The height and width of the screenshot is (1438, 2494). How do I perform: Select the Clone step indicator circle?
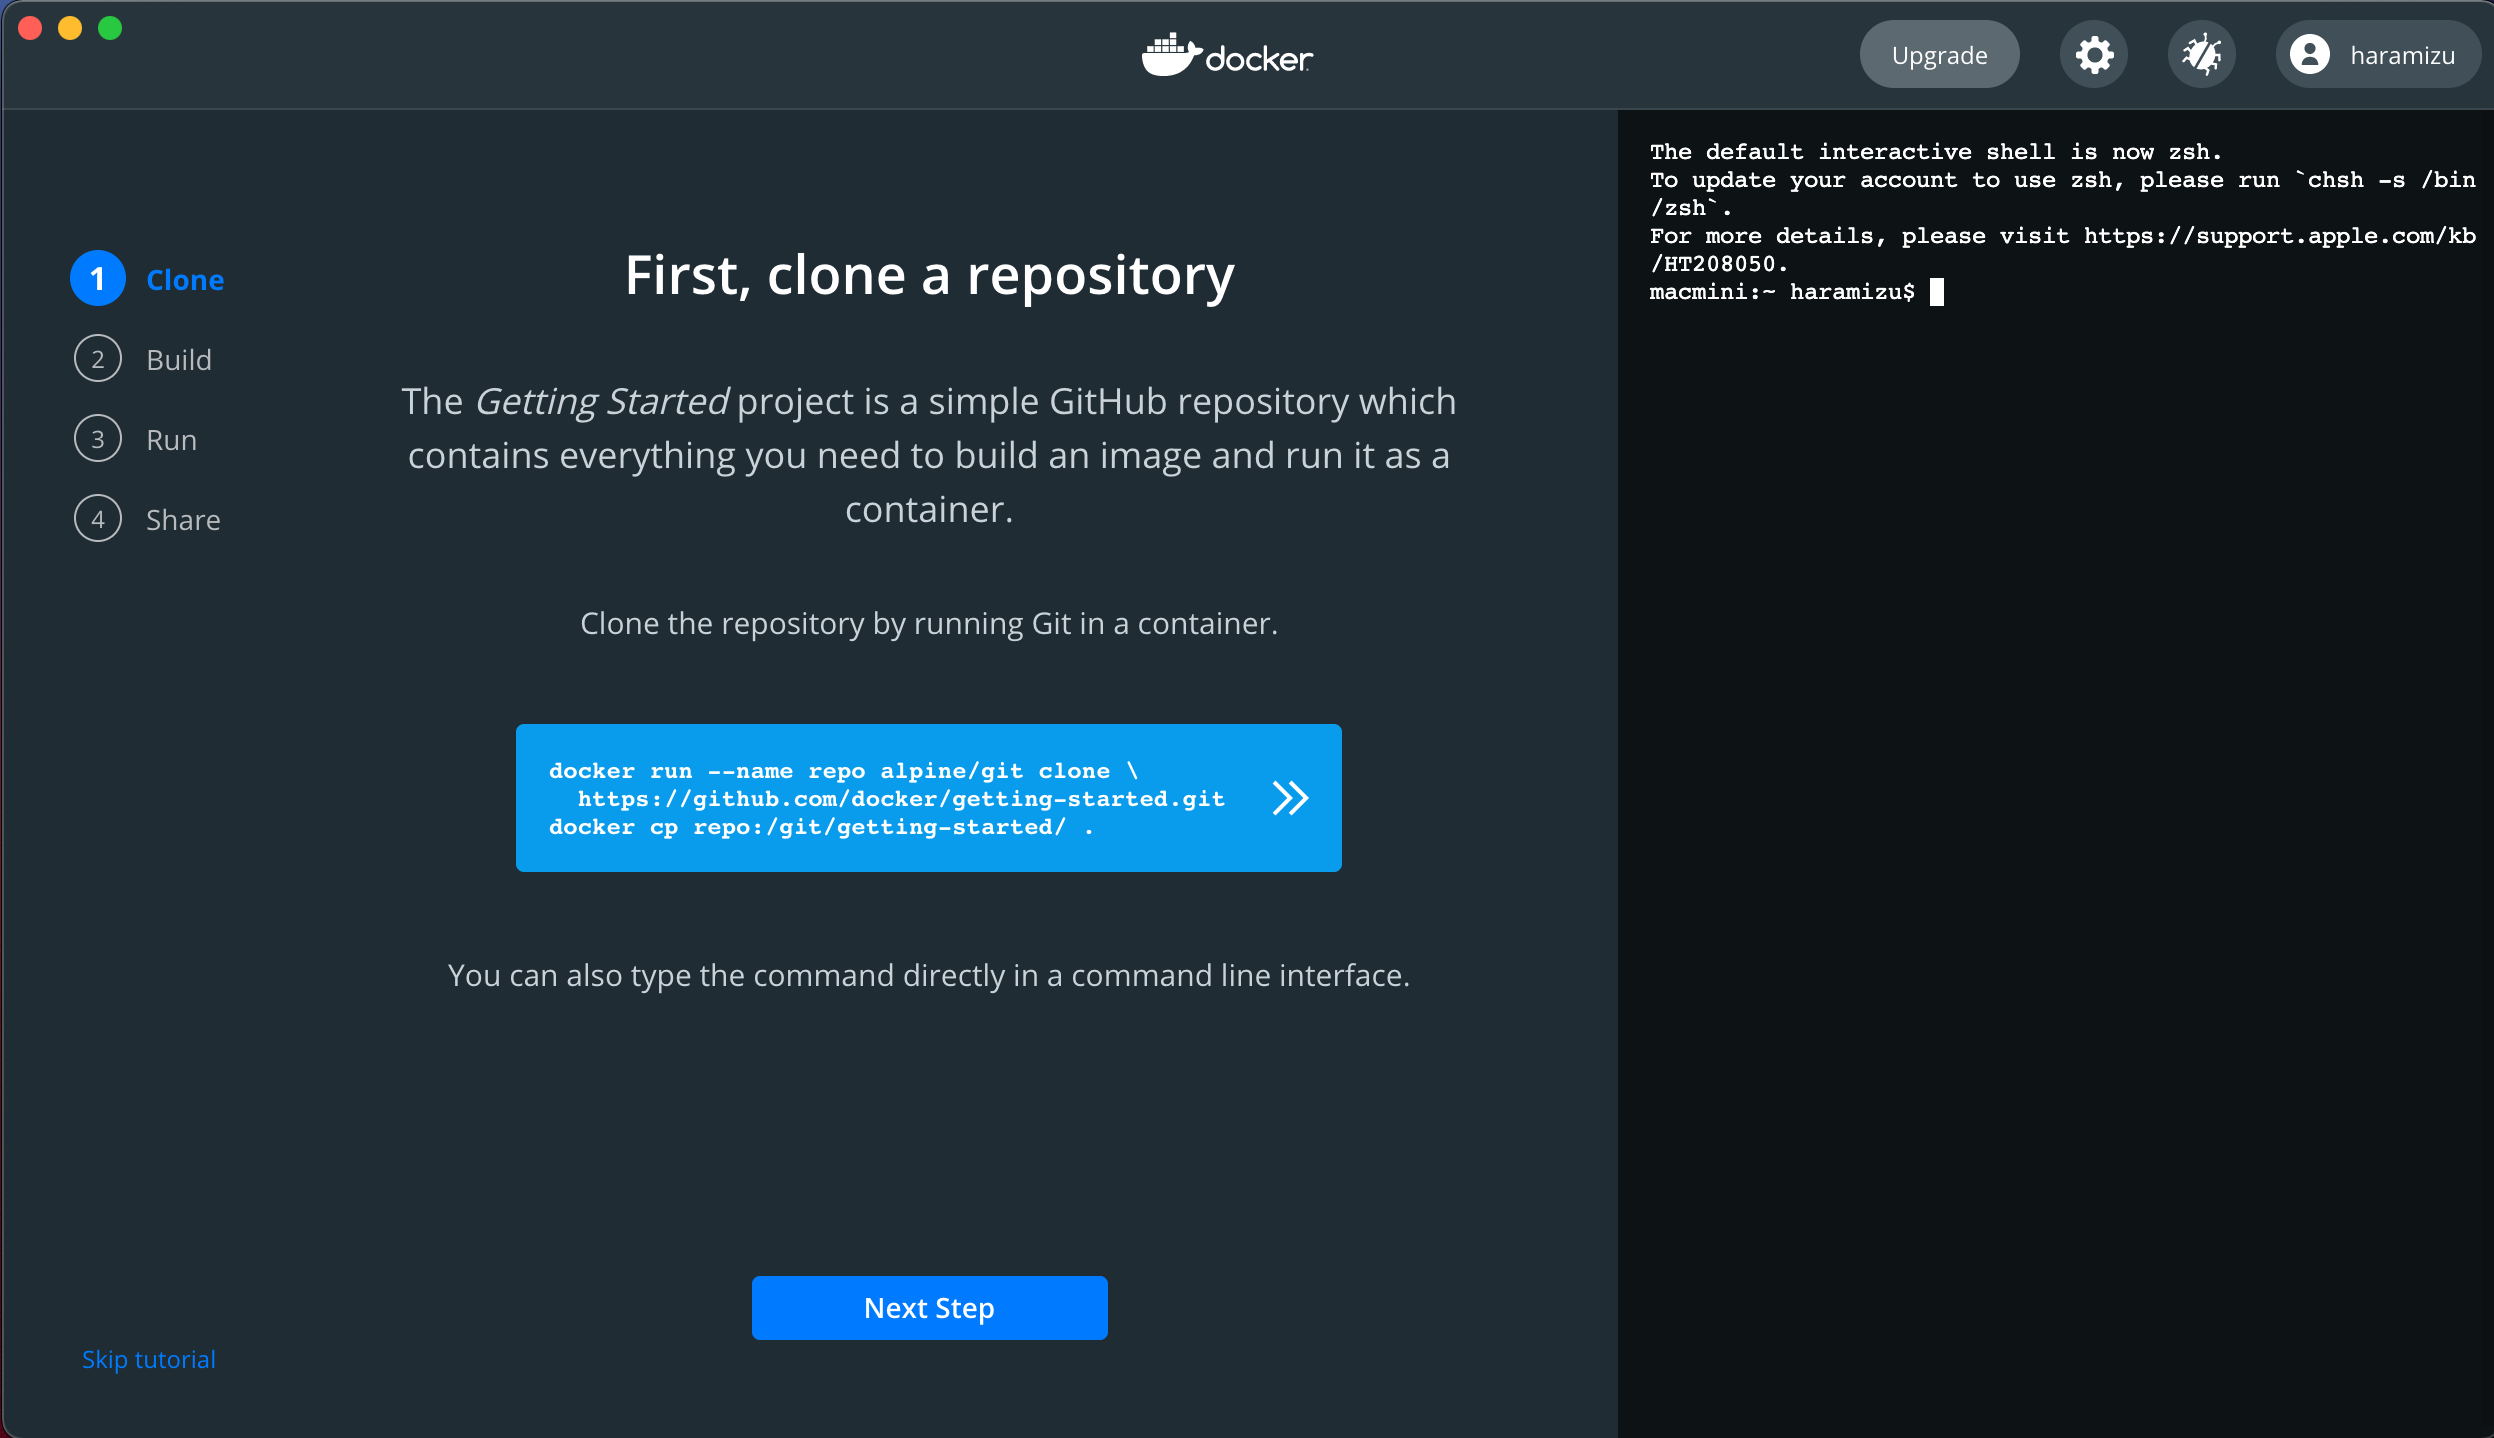pos(99,279)
